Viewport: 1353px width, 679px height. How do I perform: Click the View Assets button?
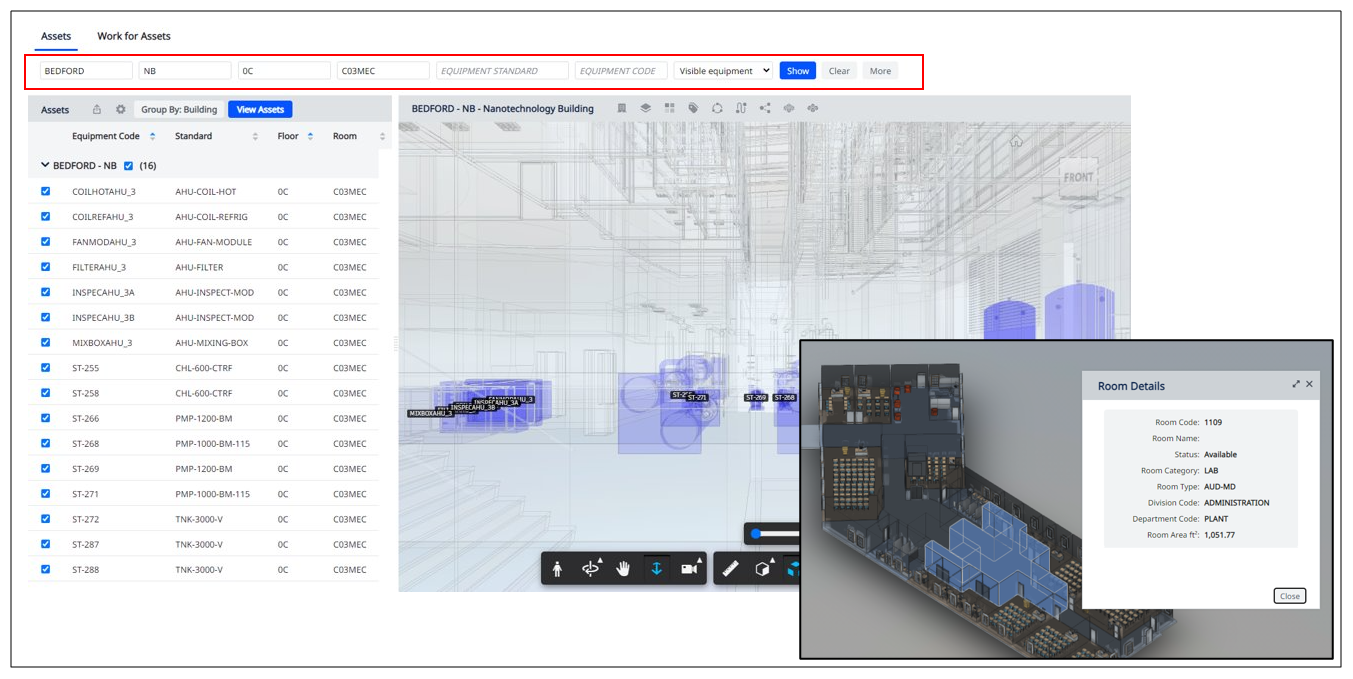(x=260, y=110)
